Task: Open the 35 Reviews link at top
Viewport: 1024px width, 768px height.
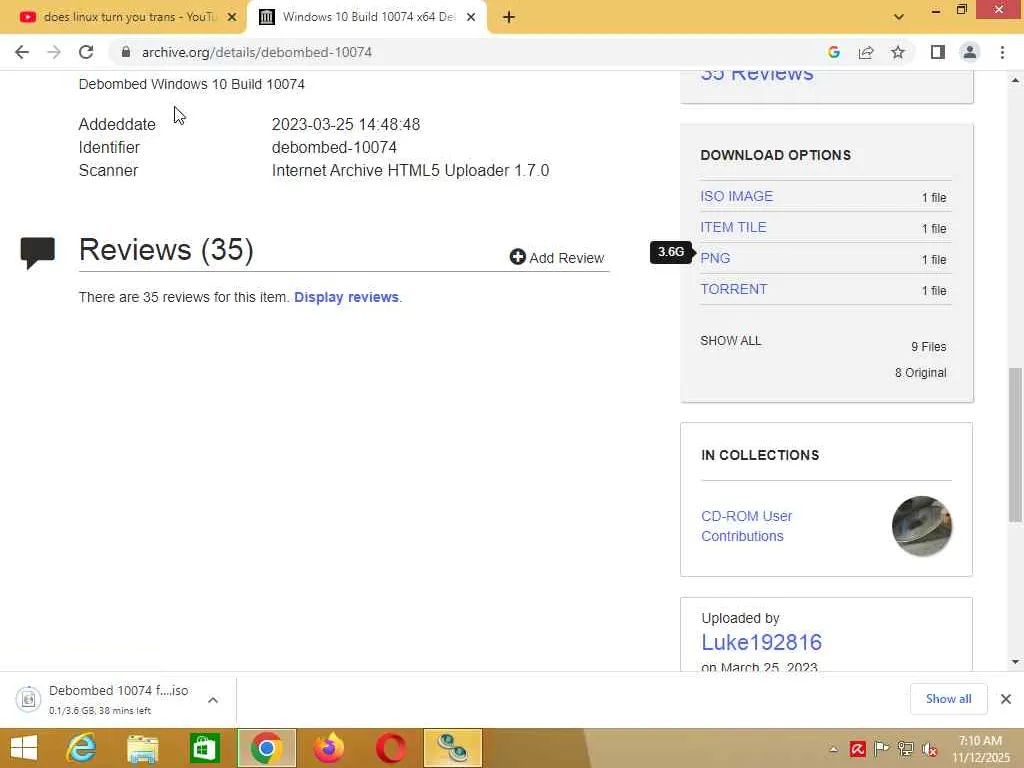Action: point(757,75)
